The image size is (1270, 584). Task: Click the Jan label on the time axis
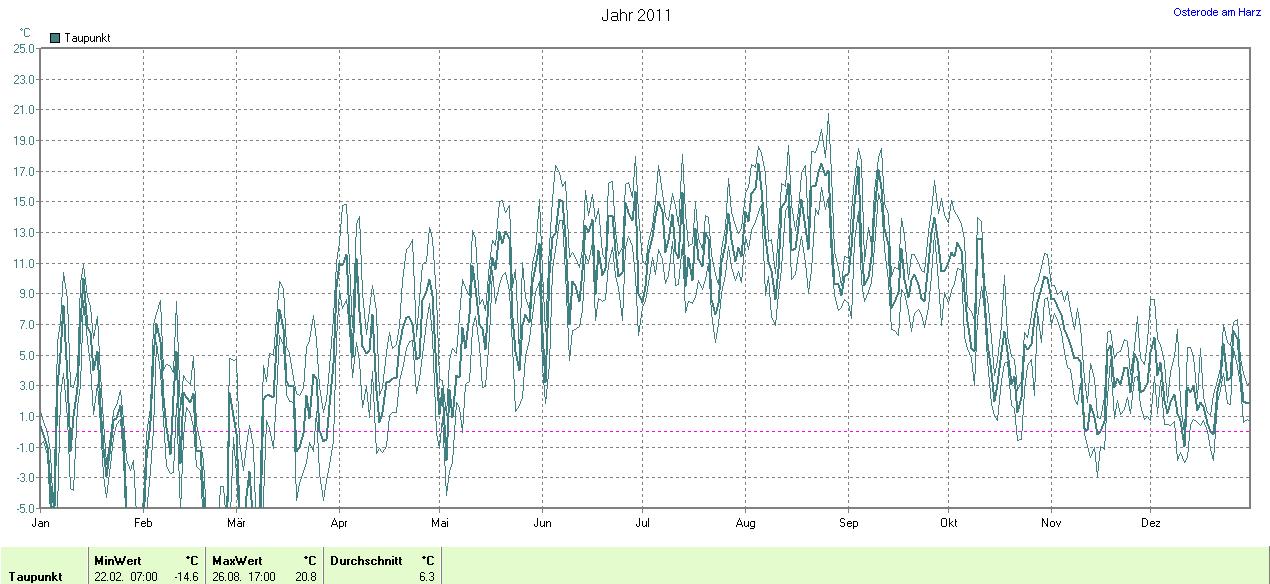tap(41, 523)
